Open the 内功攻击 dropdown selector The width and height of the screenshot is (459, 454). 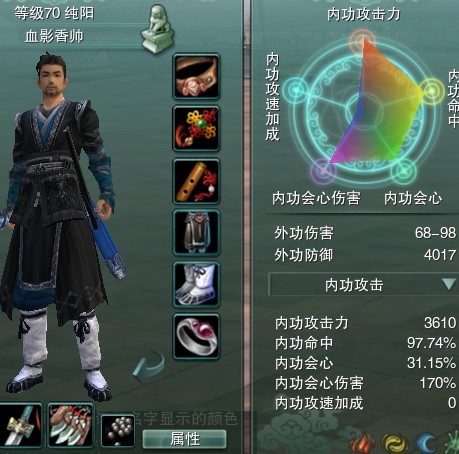click(363, 285)
